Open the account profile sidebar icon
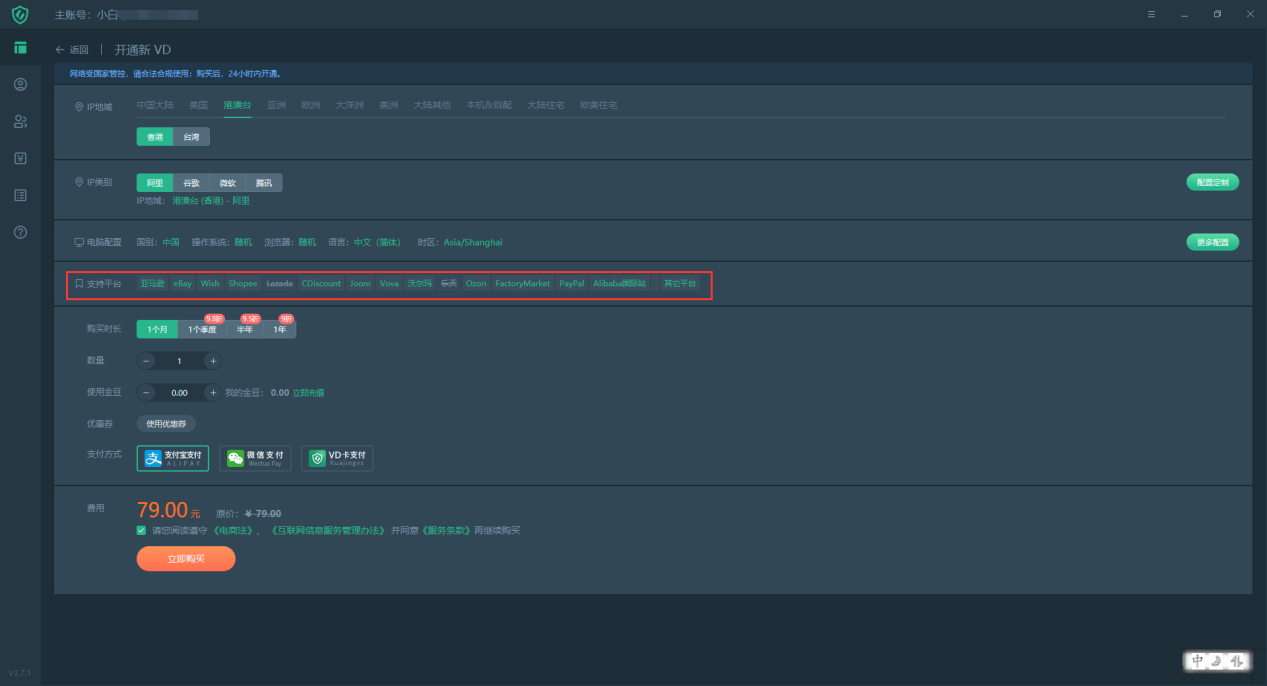The image size is (1267, 686). click(x=20, y=85)
